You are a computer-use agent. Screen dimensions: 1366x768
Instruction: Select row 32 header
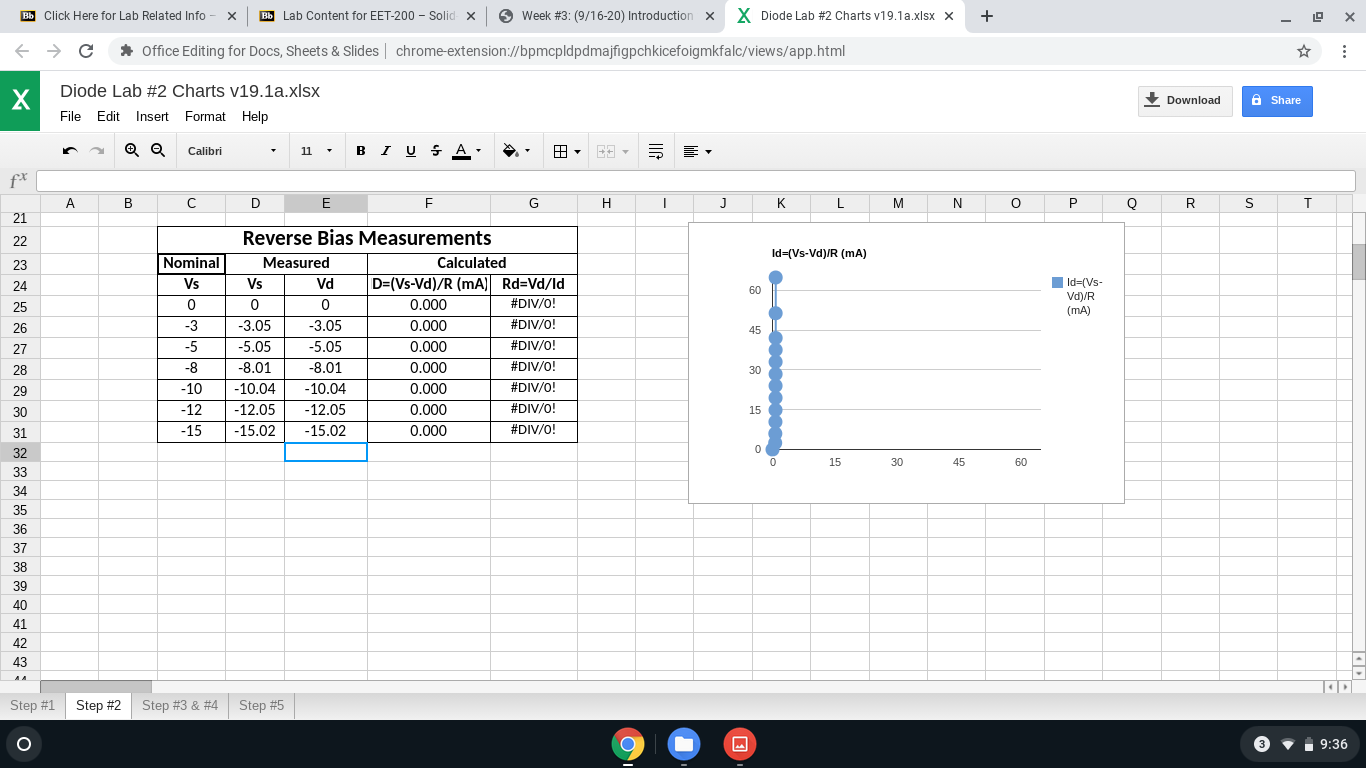click(x=20, y=452)
